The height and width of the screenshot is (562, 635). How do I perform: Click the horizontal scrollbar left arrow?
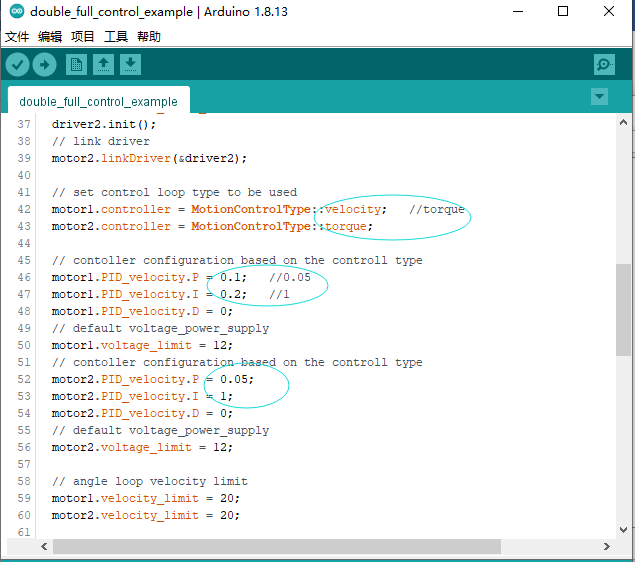click(44, 547)
